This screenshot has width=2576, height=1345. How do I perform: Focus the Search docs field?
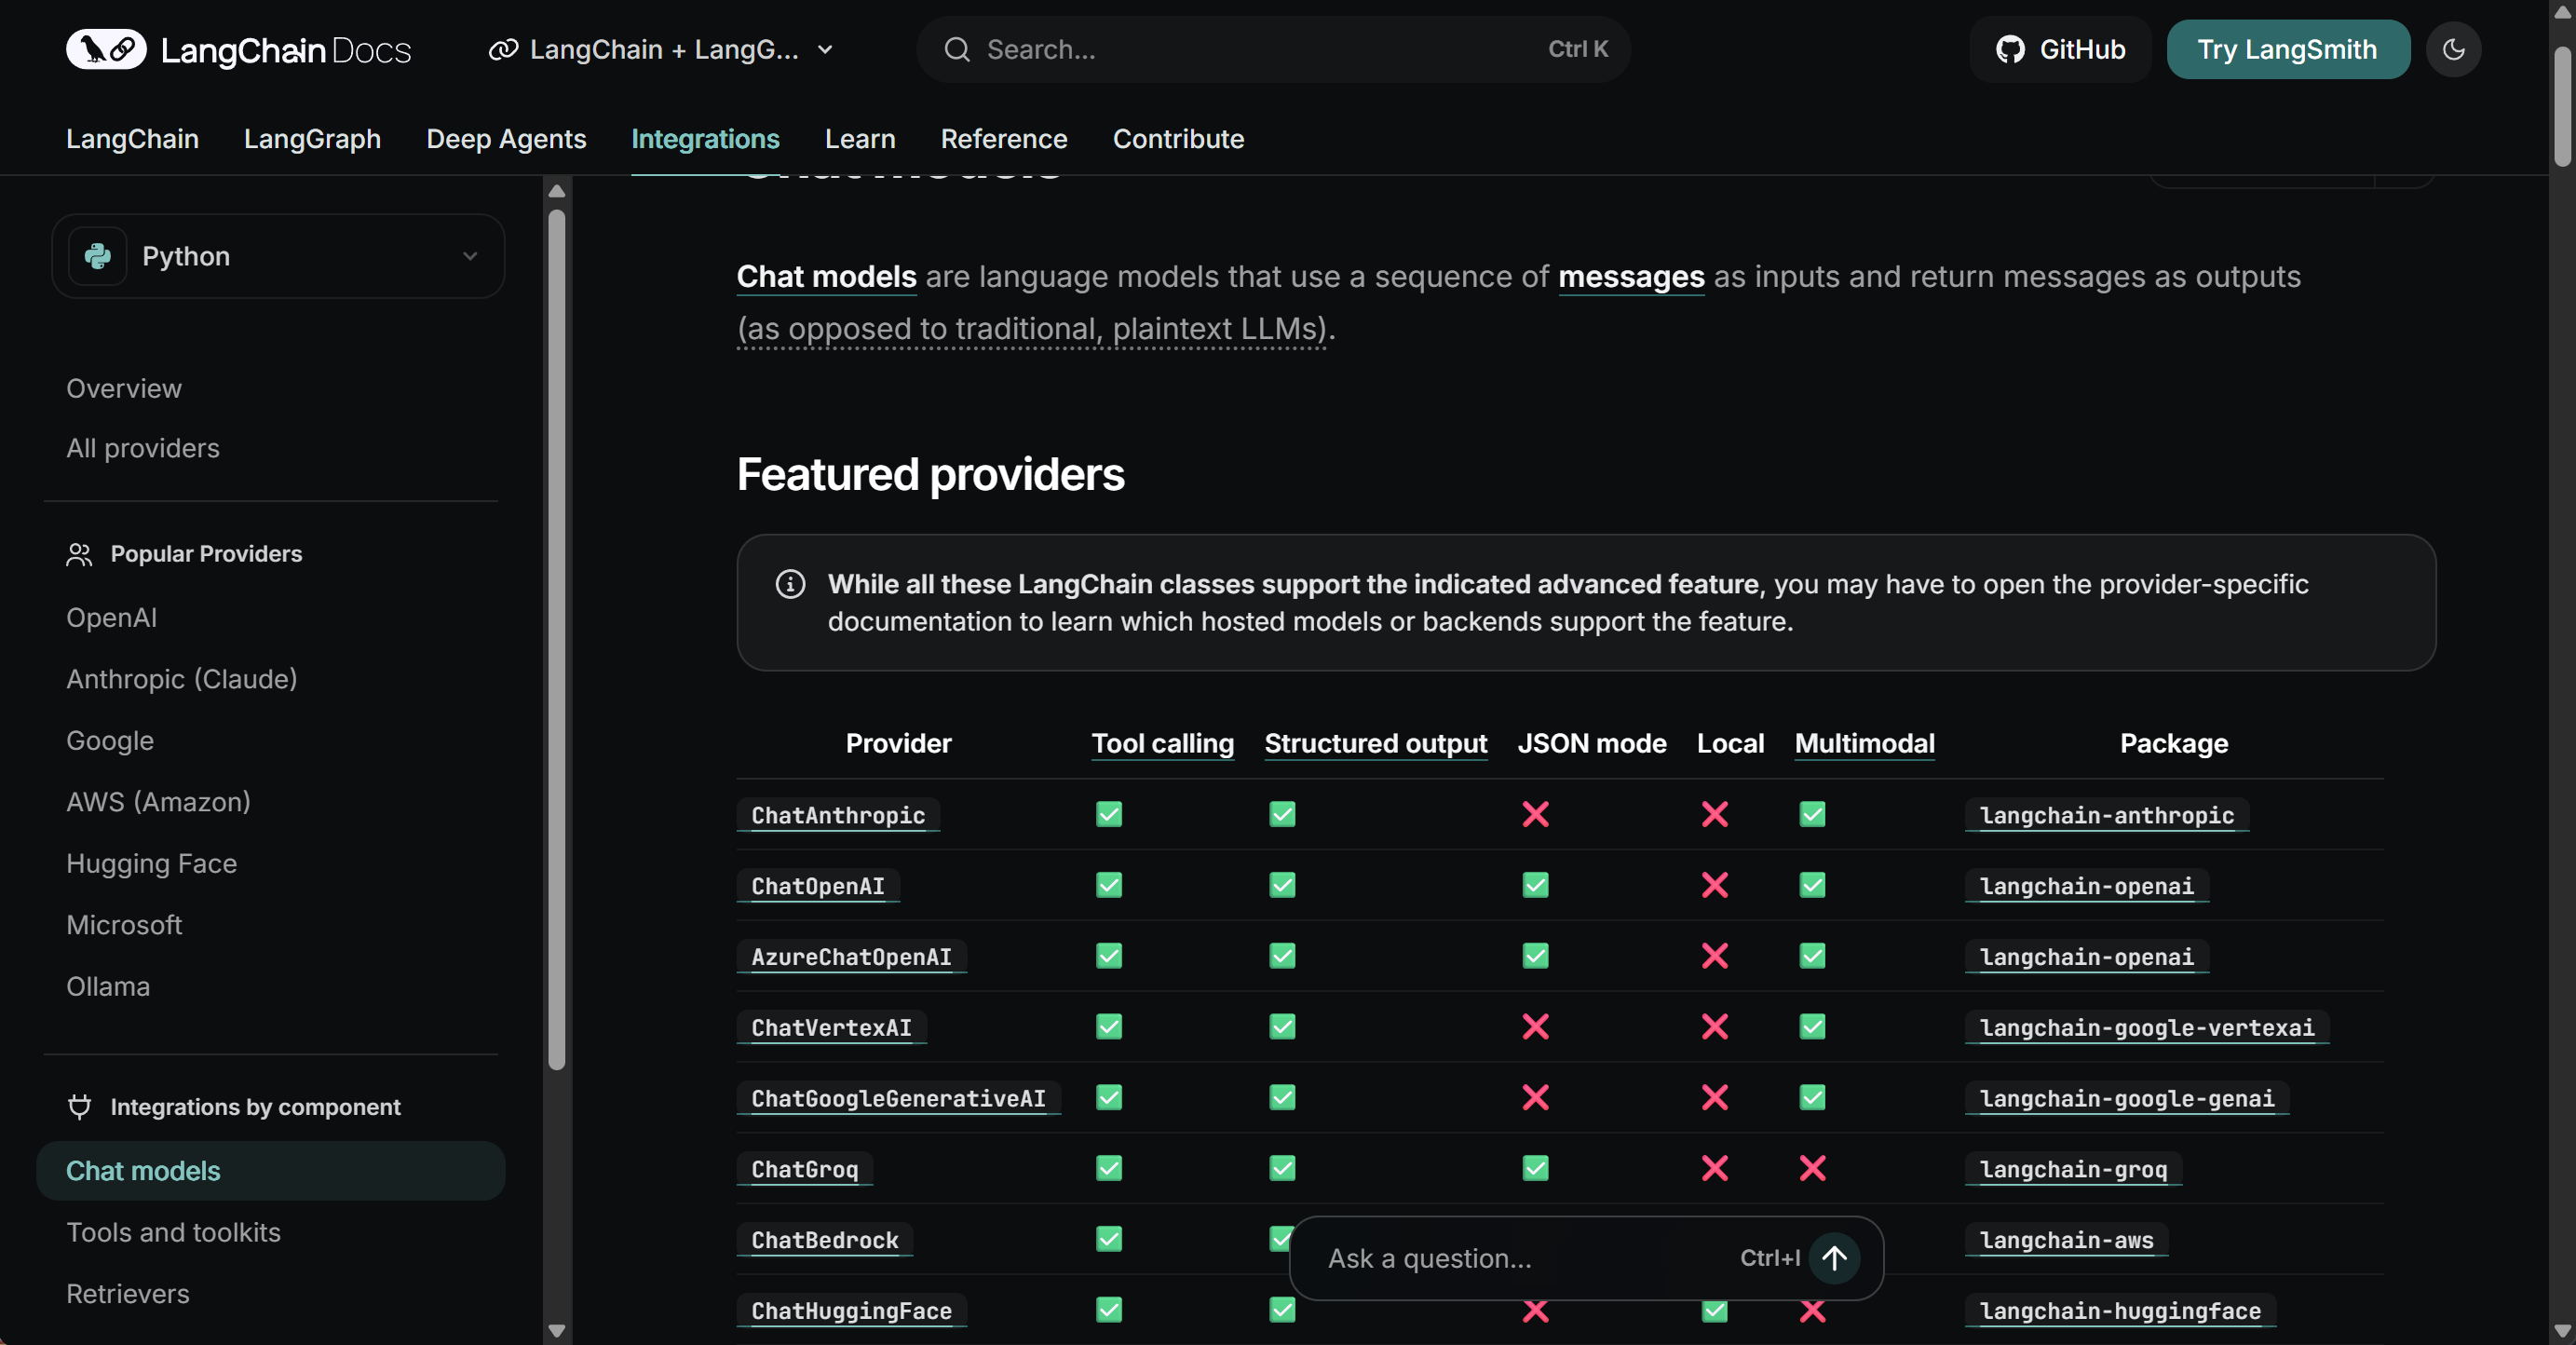[1273, 49]
